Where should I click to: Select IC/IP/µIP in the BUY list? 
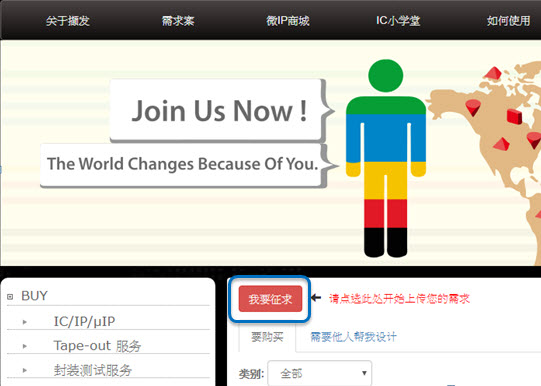coord(84,321)
